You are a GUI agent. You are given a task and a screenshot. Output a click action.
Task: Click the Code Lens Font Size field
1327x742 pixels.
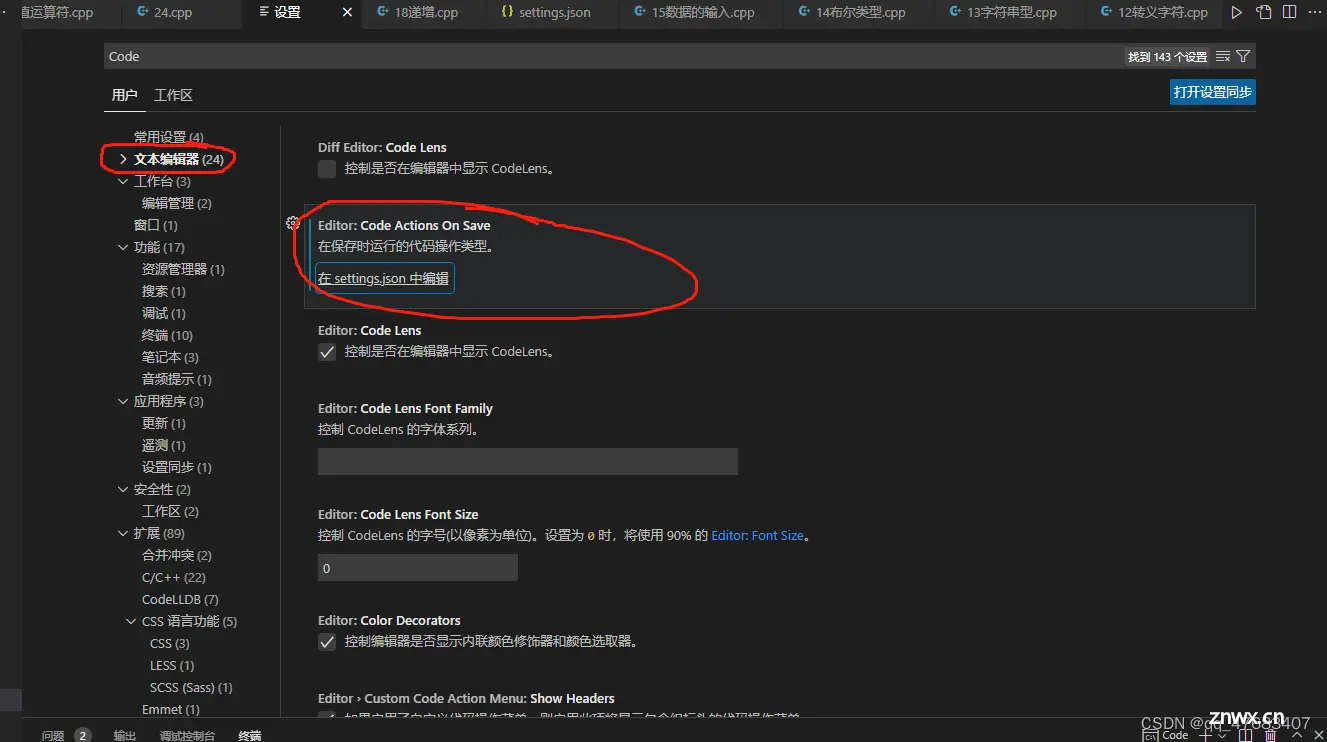(418, 568)
